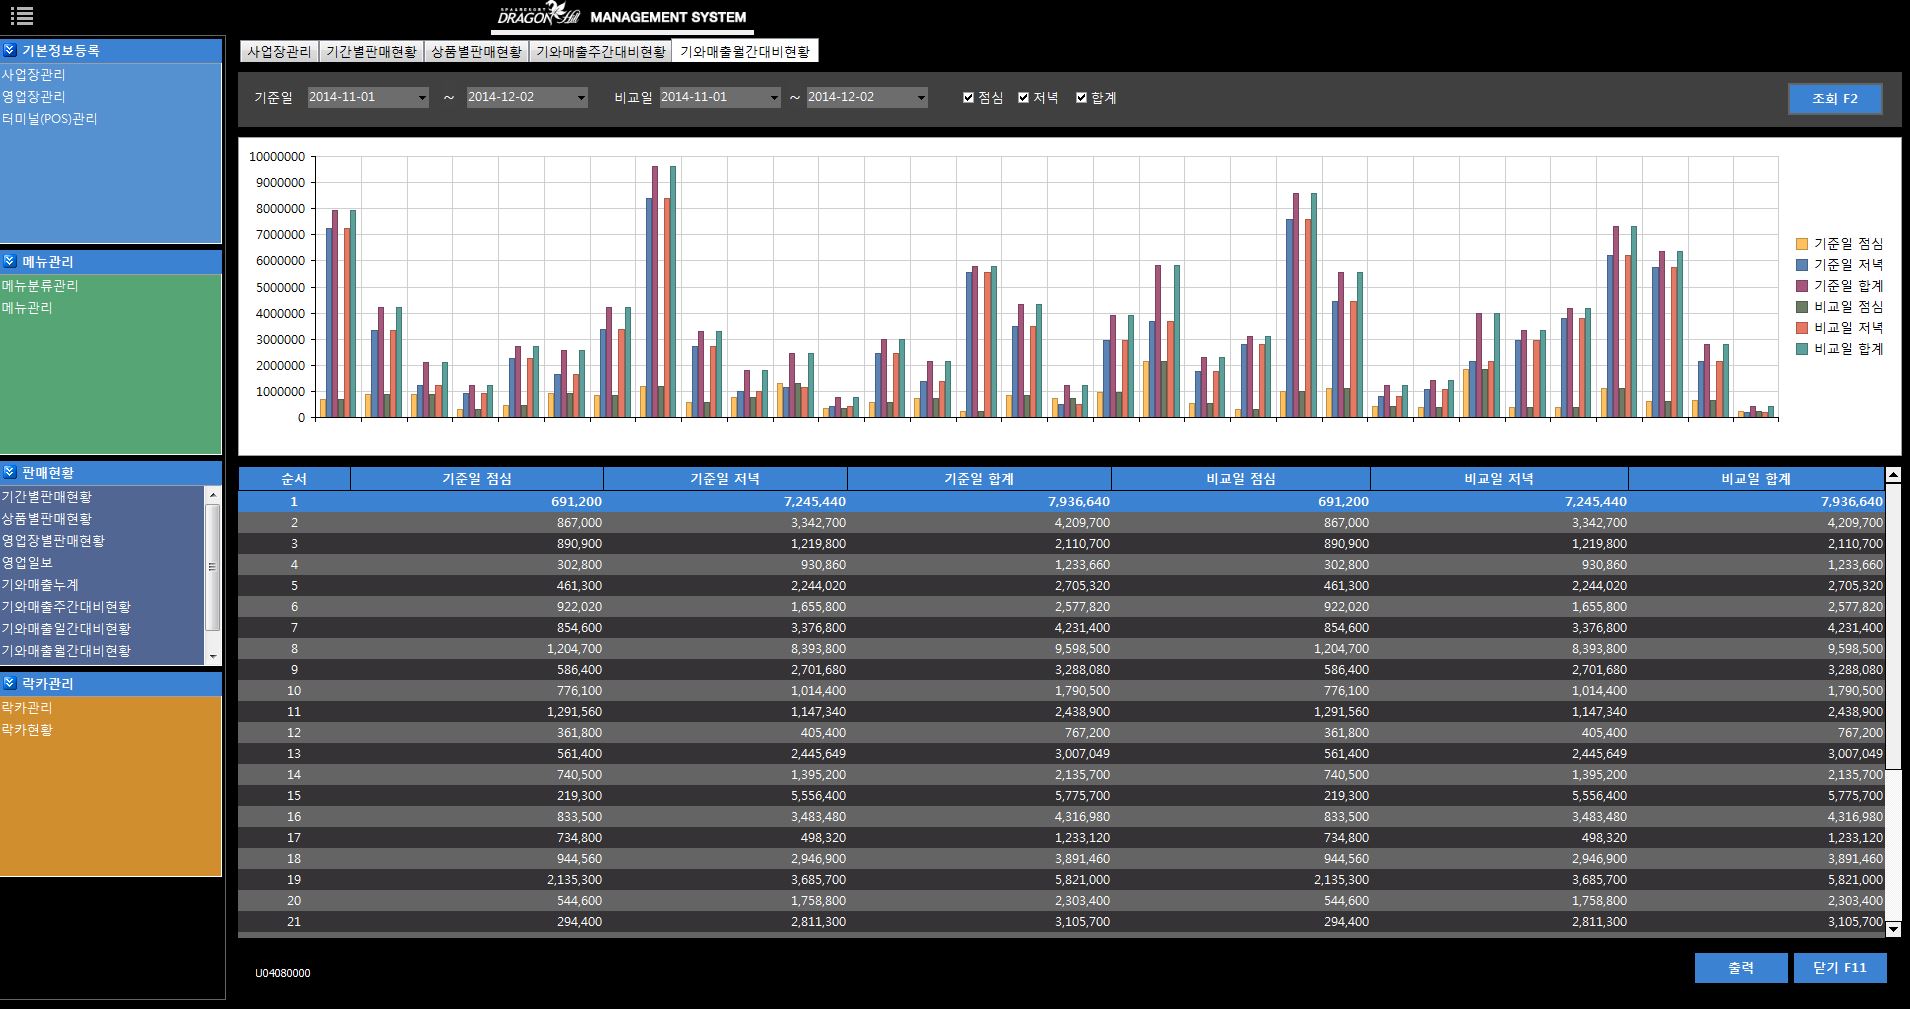Expand the 비교일 start date dropdown

774,98
